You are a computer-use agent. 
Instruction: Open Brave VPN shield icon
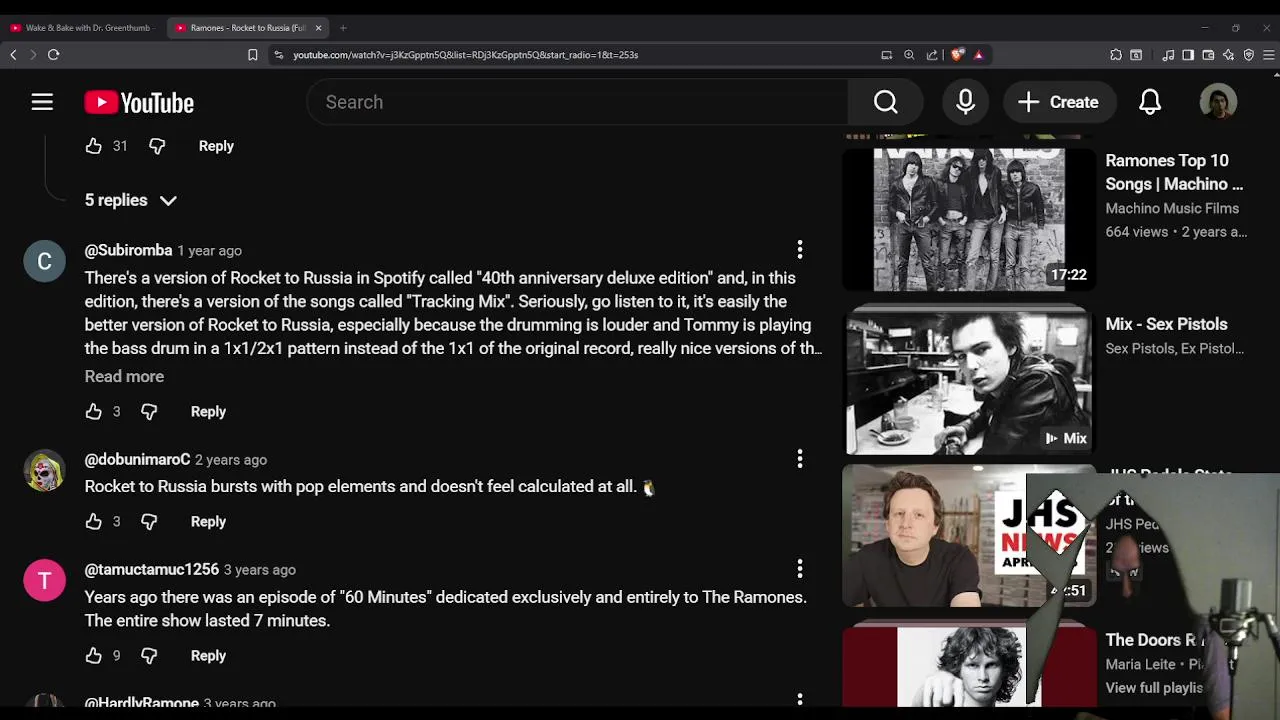point(1249,55)
